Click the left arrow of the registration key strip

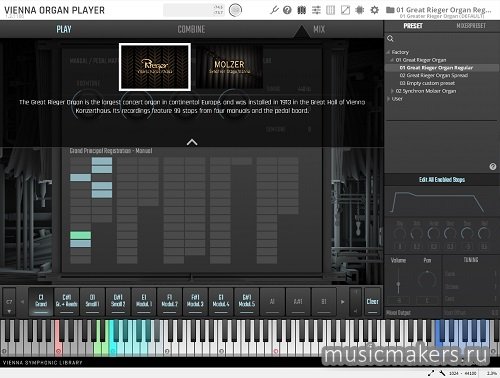tap(22, 302)
